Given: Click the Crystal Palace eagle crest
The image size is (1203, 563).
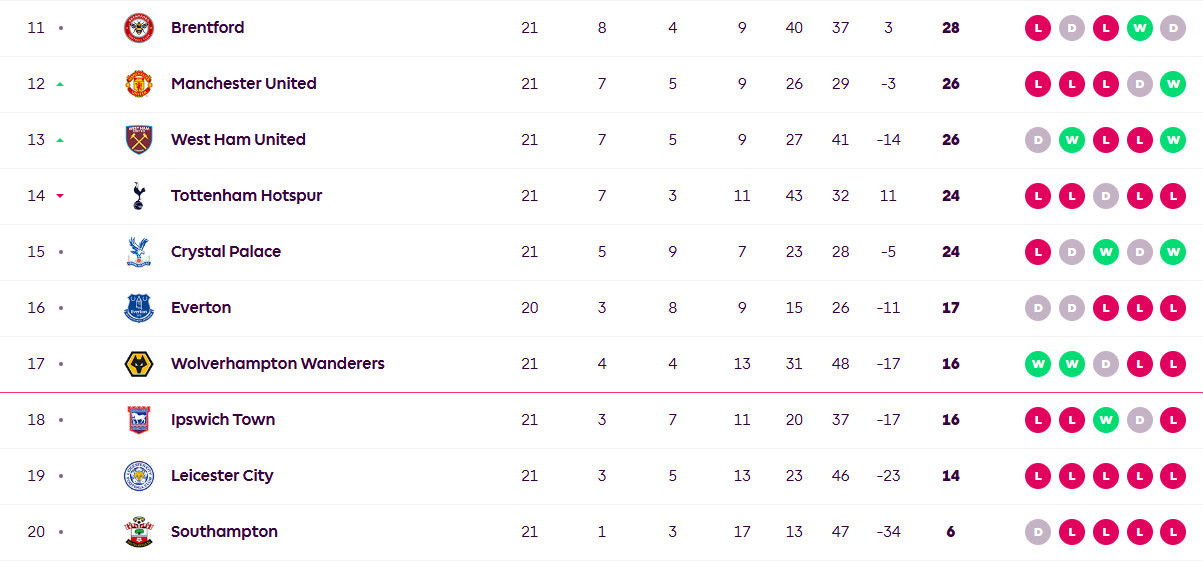Looking at the screenshot, I should tap(139, 252).
